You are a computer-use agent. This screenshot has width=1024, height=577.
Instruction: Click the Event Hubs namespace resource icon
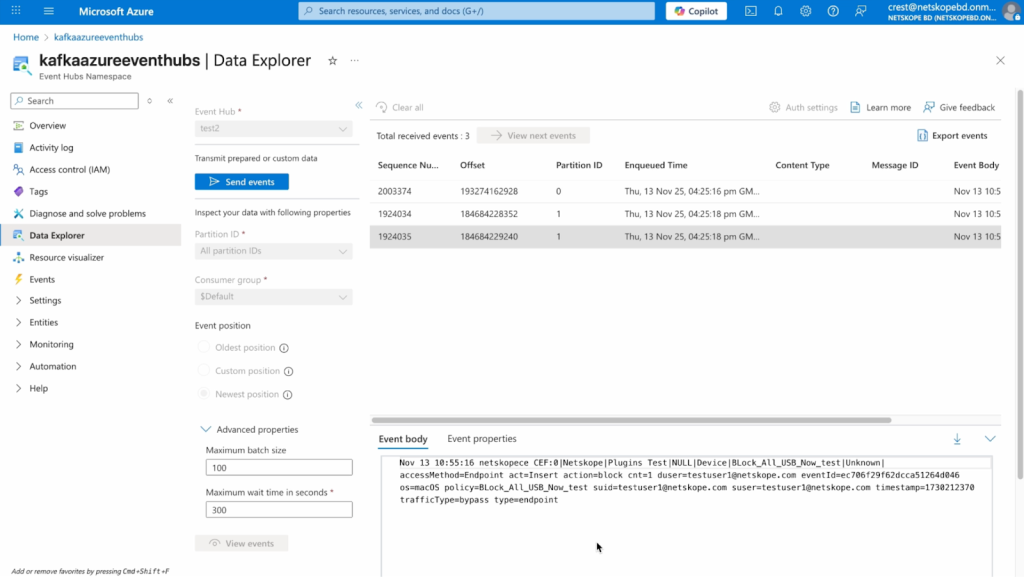pos(21,65)
